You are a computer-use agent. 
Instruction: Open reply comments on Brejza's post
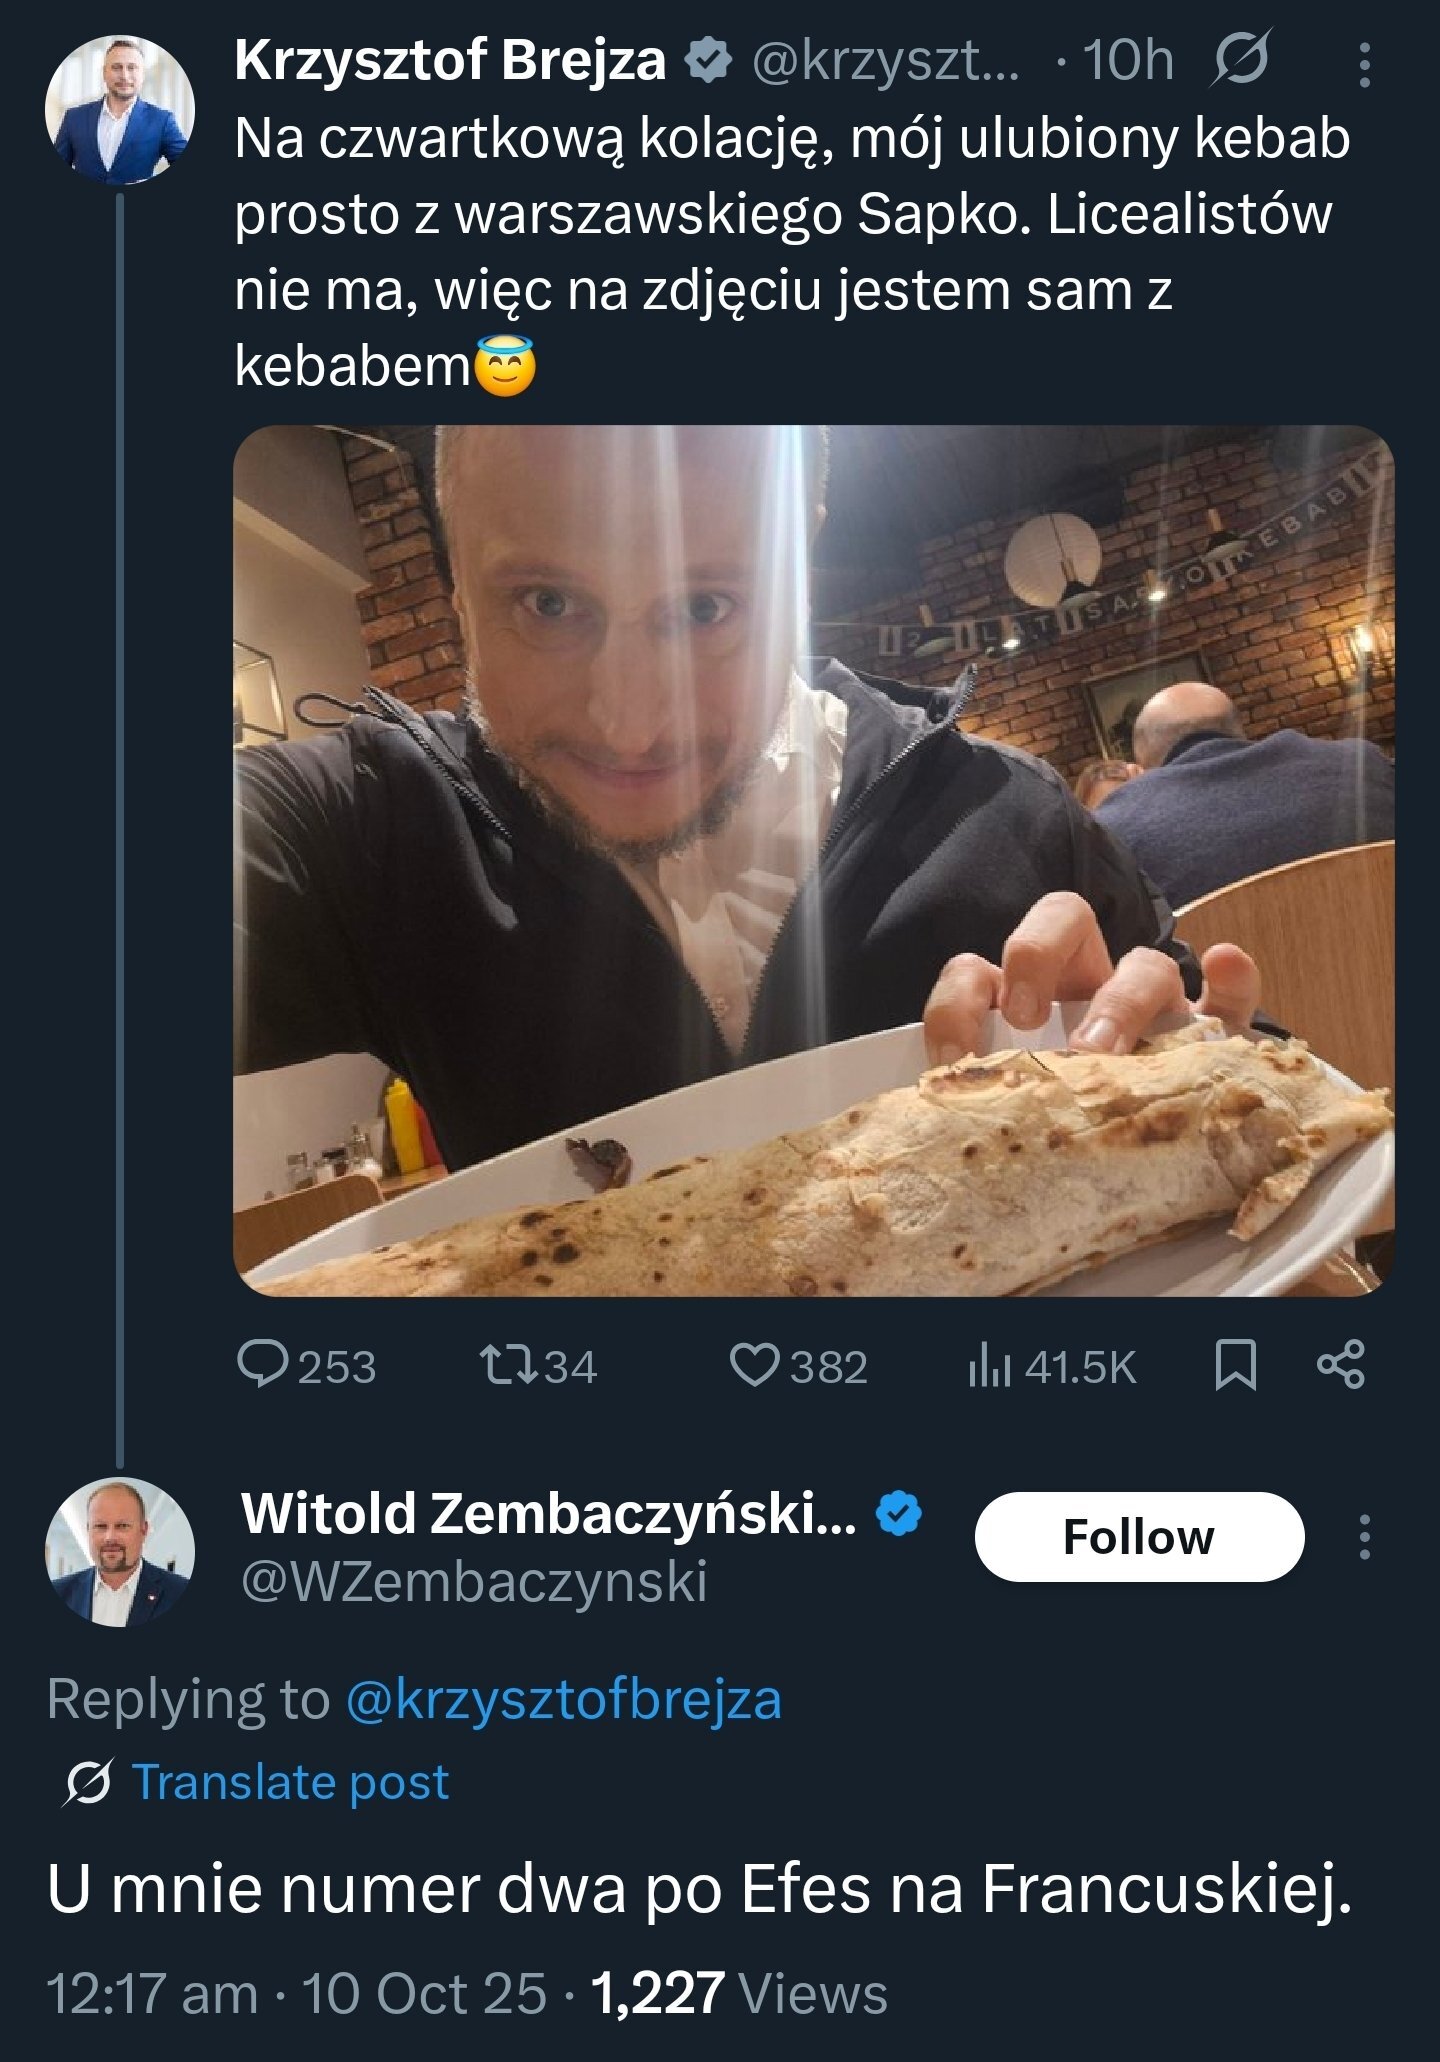click(x=305, y=1366)
